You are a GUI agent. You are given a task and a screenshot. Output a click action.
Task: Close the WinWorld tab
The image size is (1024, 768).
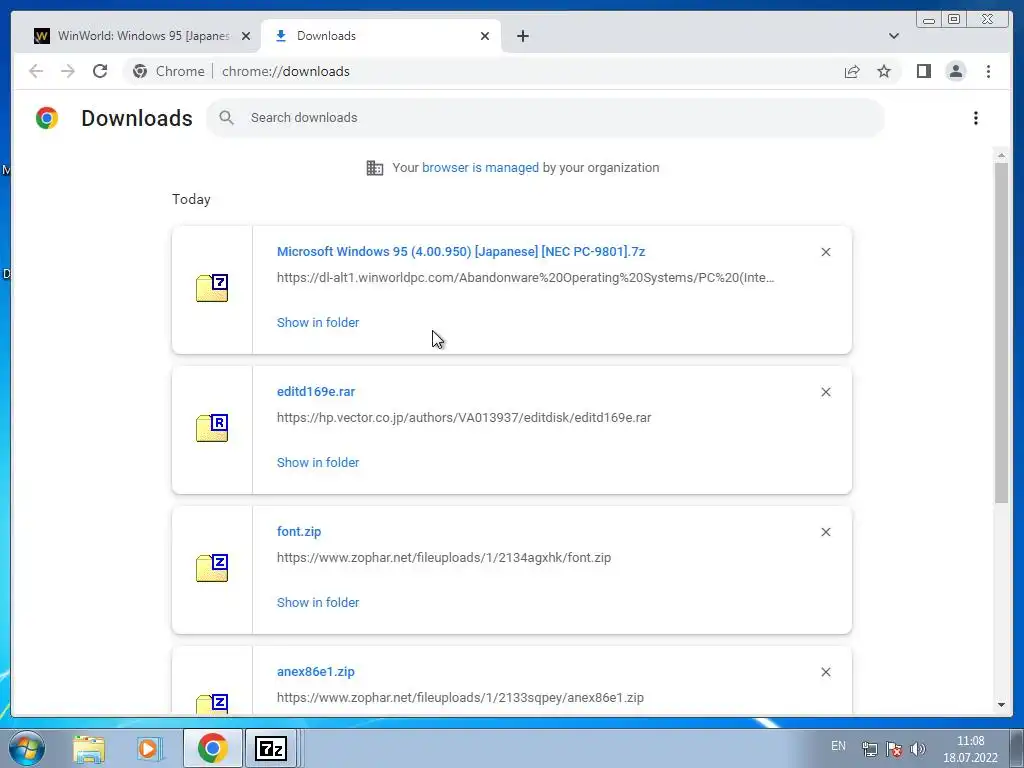pyautogui.click(x=246, y=36)
